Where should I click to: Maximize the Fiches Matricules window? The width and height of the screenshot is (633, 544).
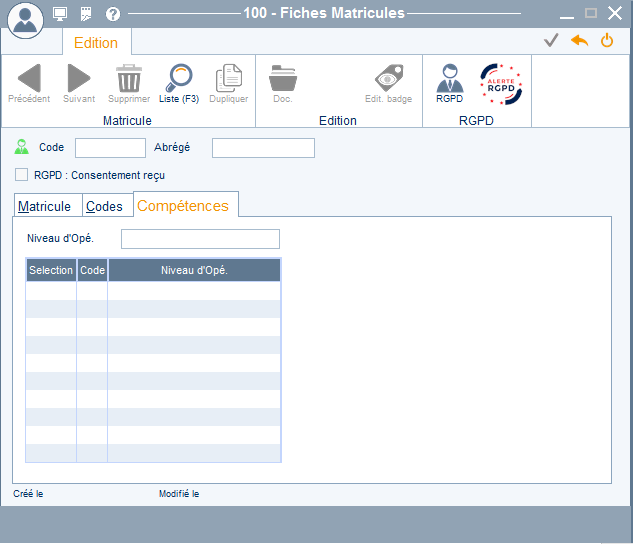(x=591, y=13)
